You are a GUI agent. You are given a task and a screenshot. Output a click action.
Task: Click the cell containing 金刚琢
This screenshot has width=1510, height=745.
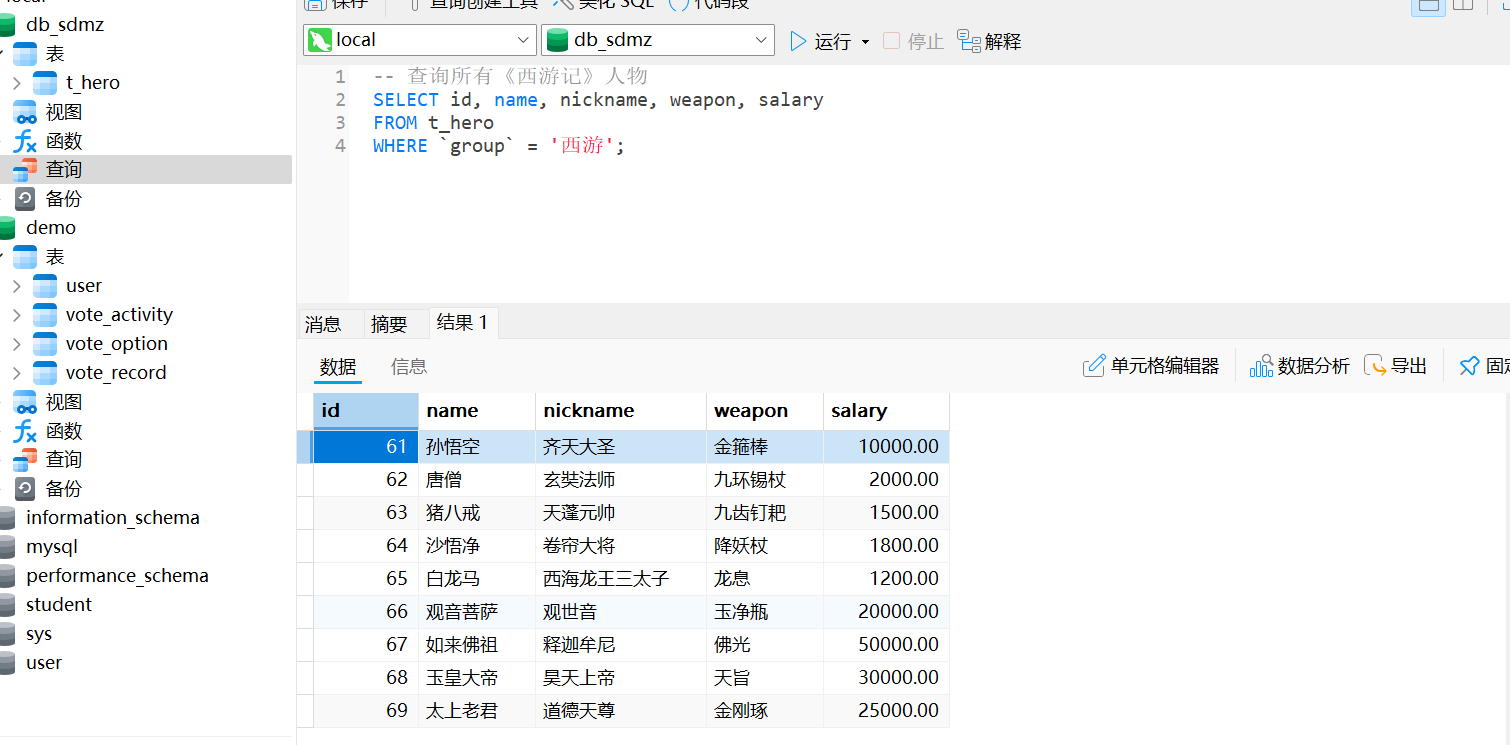[x=764, y=711]
